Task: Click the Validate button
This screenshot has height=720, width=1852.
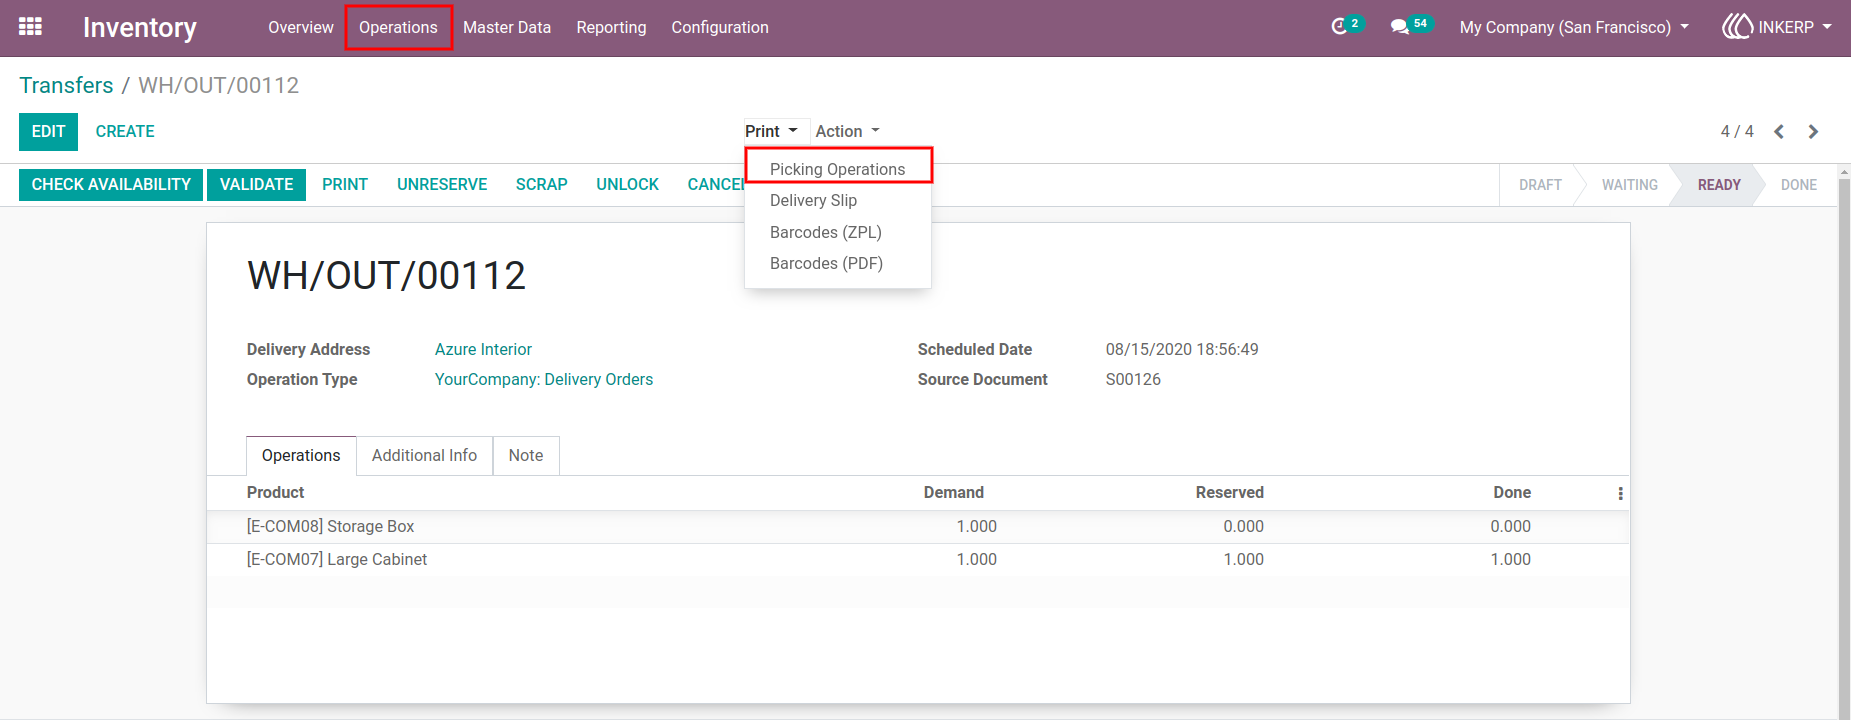Action: pyautogui.click(x=256, y=185)
